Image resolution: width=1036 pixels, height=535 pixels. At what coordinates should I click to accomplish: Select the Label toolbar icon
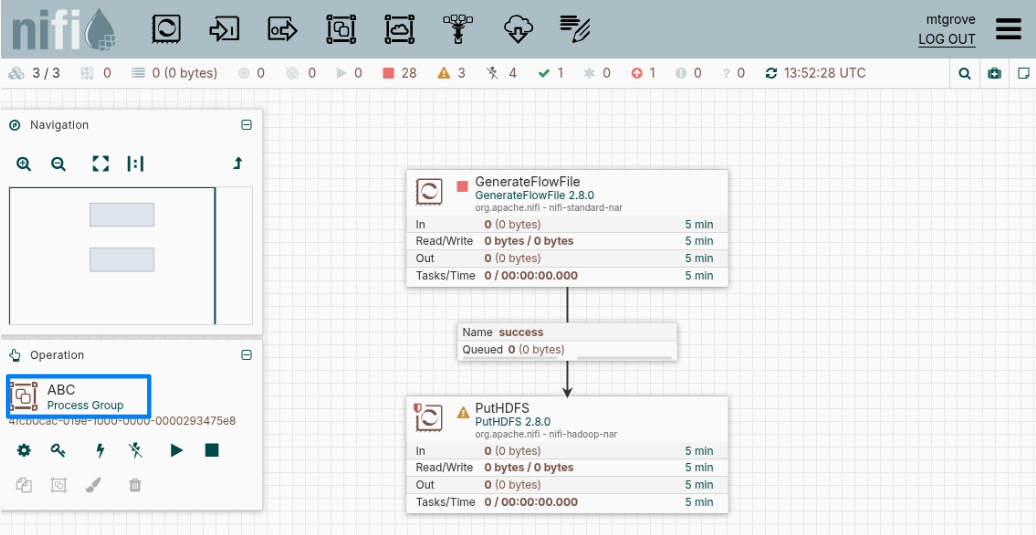575,29
